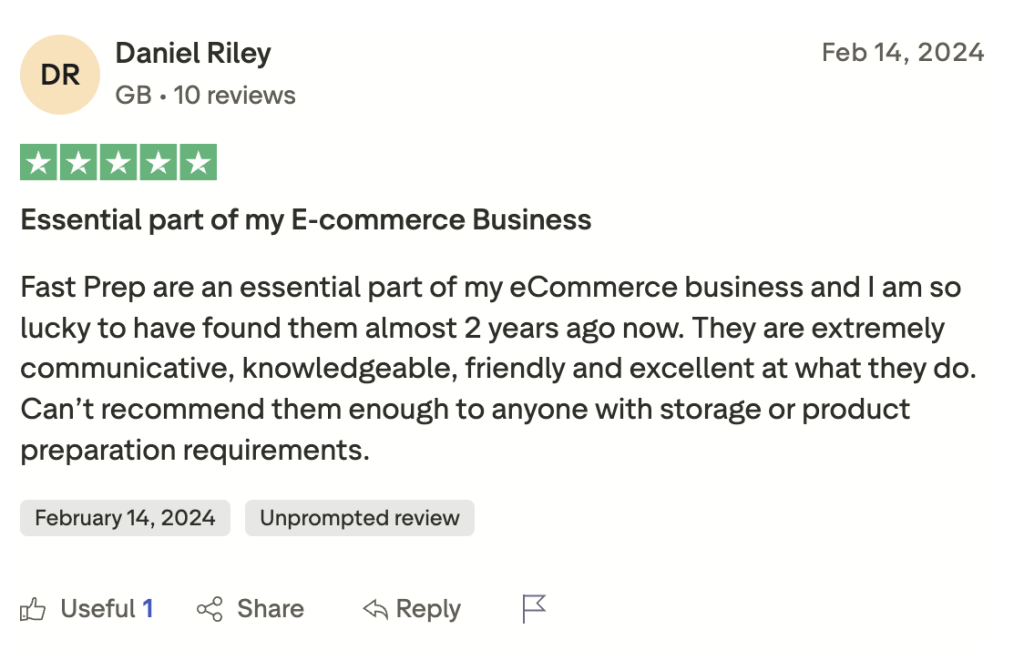The width and height of the screenshot is (1024, 650).
Task: Click the 'February 14, 2024' grey tag
Action: pos(125,518)
